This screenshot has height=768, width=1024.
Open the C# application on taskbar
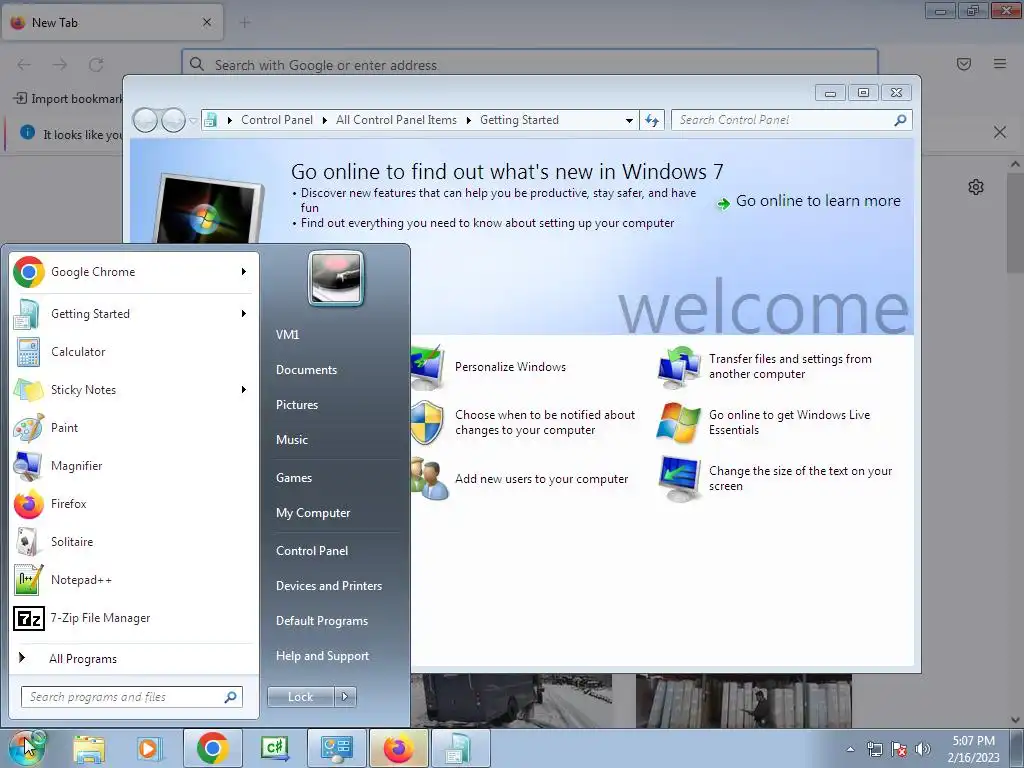point(275,748)
